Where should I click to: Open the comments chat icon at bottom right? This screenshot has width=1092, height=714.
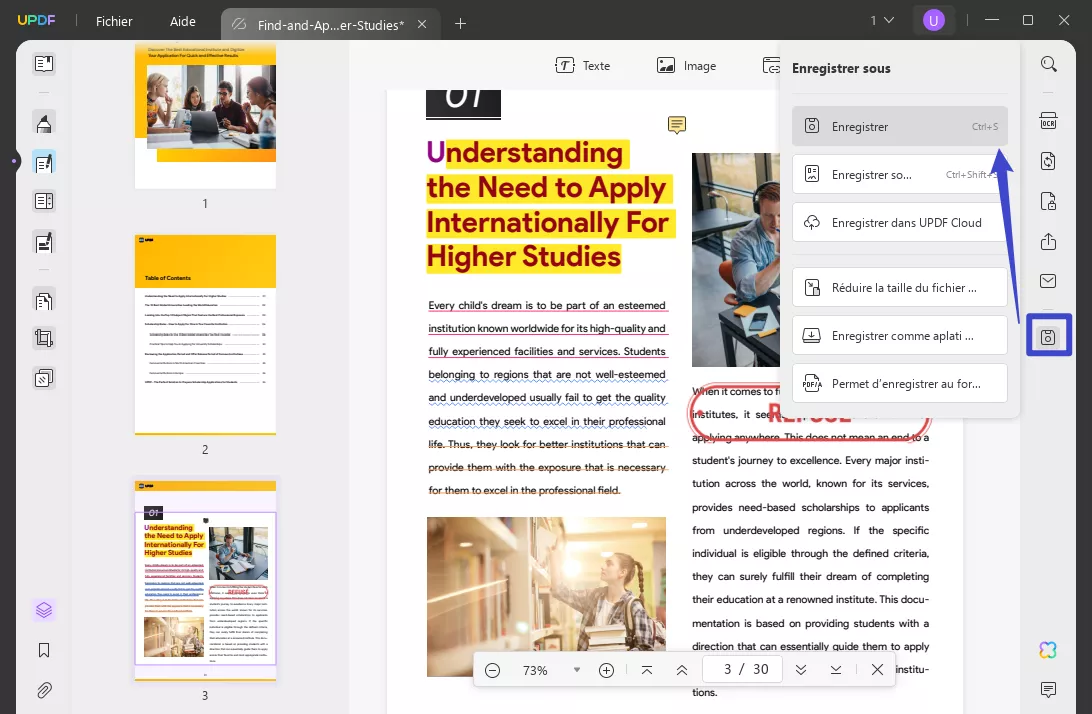tap(1048, 690)
